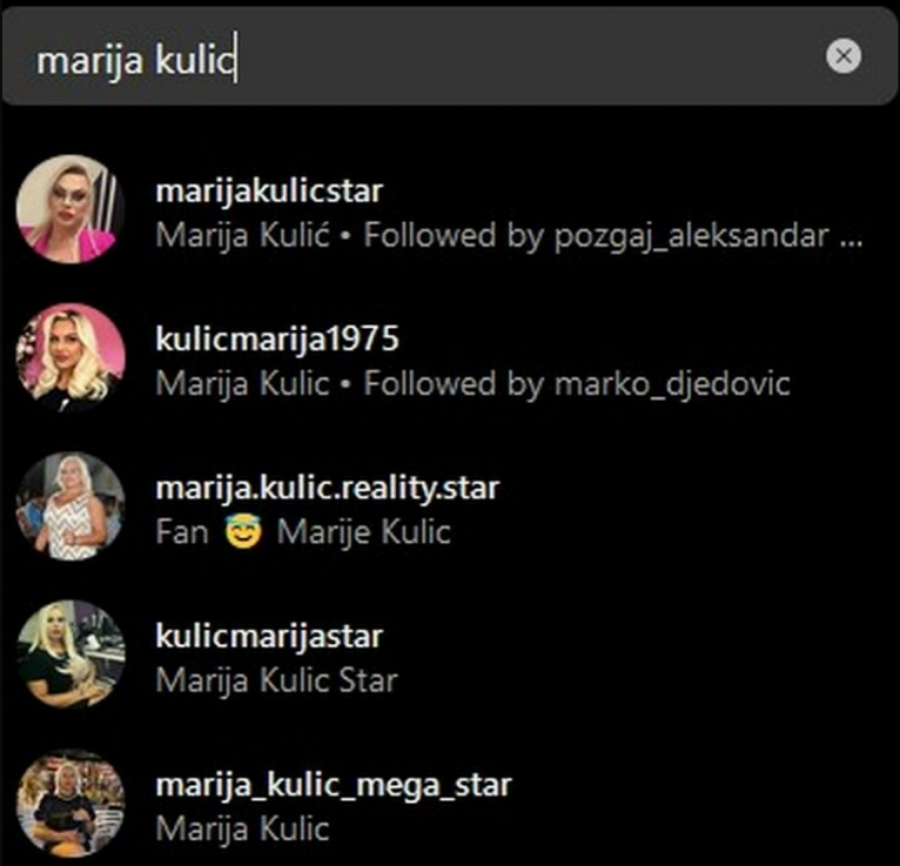Open the kulicmarijastar avatar image
The image size is (900, 866).
(x=71, y=654)
